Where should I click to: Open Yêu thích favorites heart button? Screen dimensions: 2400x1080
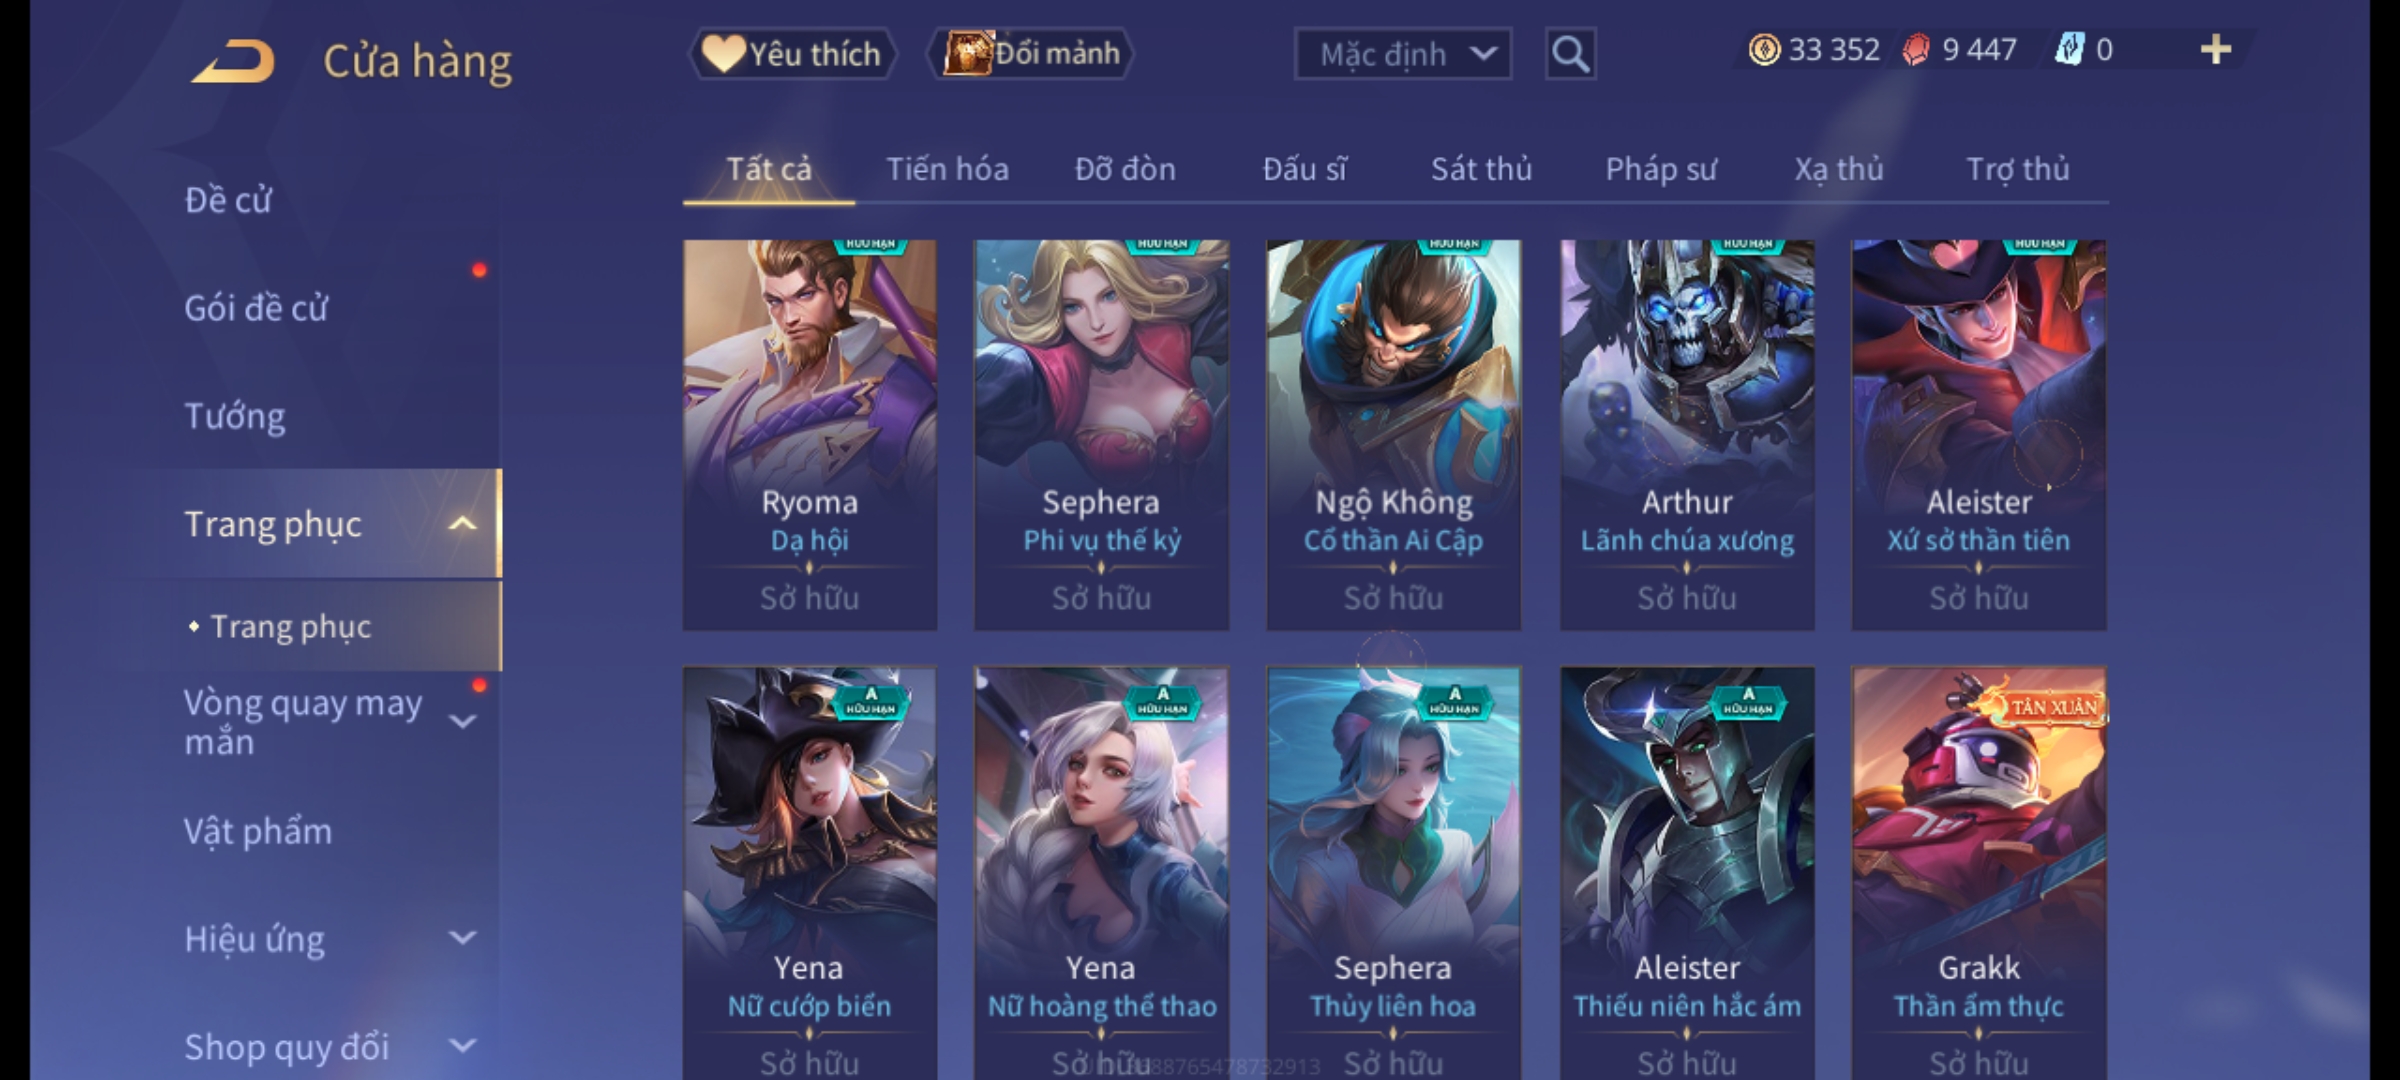(x=792, y=54)
